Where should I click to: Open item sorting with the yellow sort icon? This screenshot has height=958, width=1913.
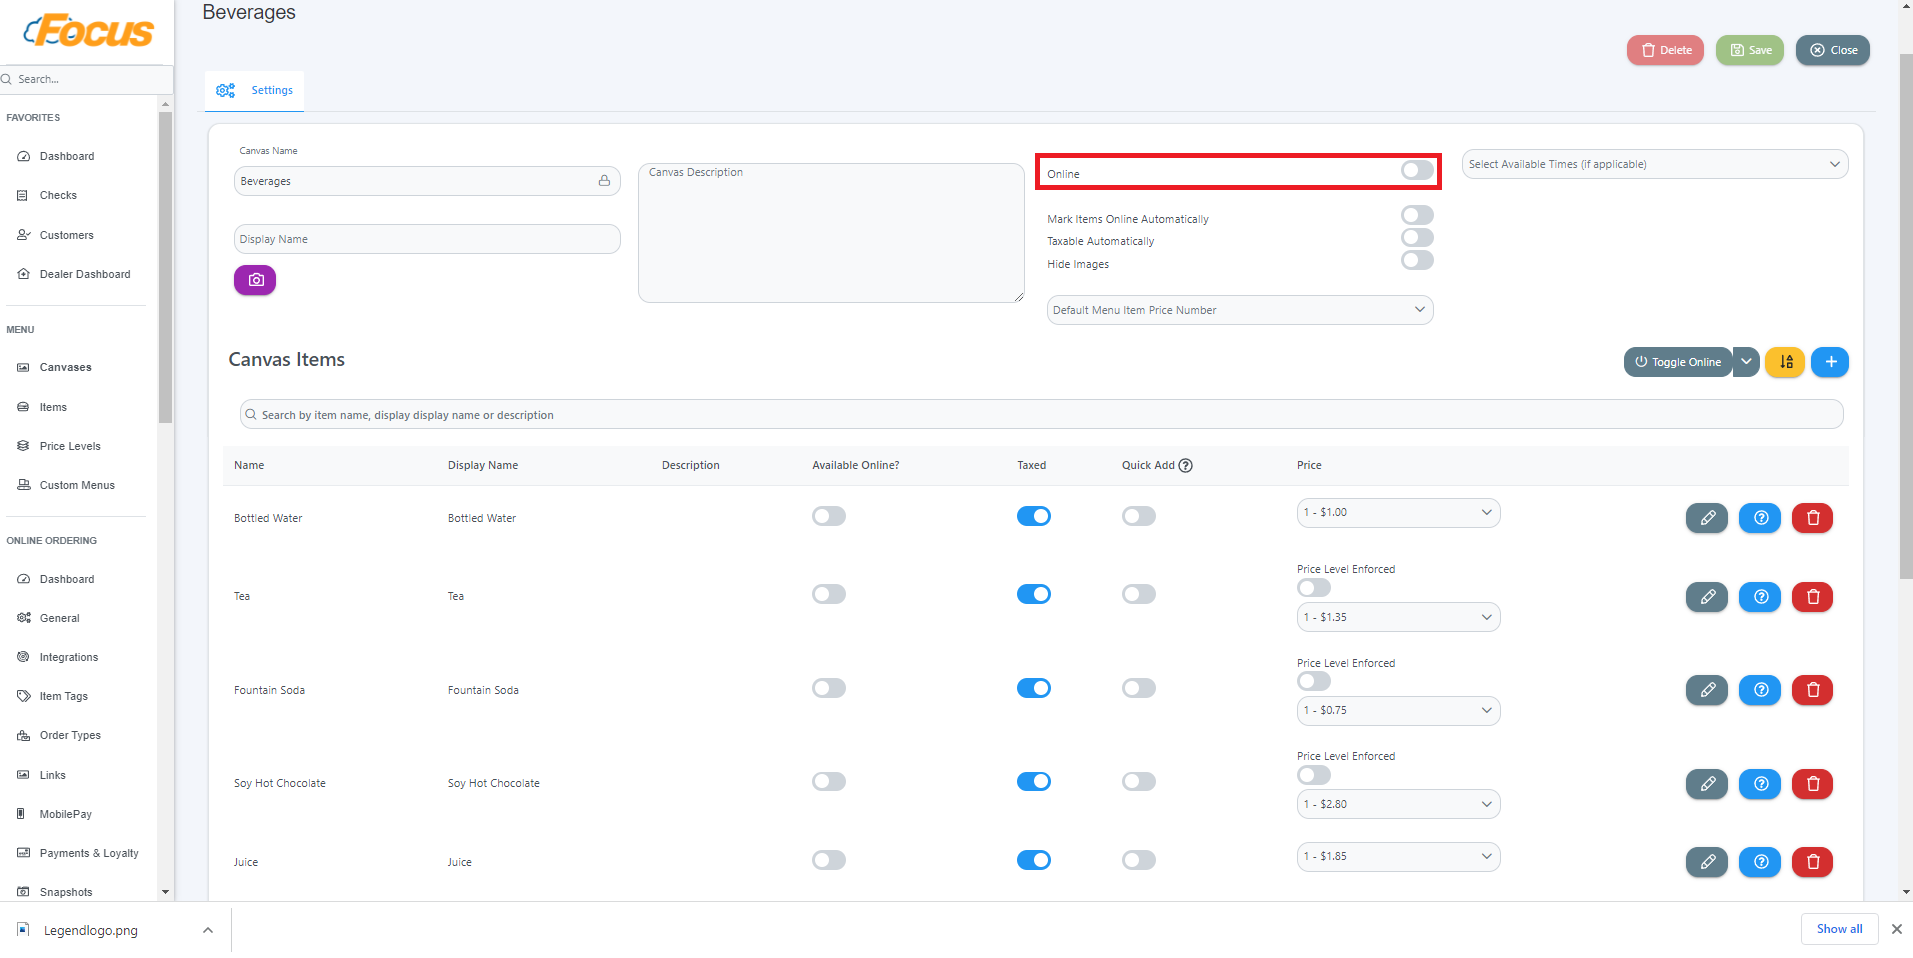pos(1785,362)
